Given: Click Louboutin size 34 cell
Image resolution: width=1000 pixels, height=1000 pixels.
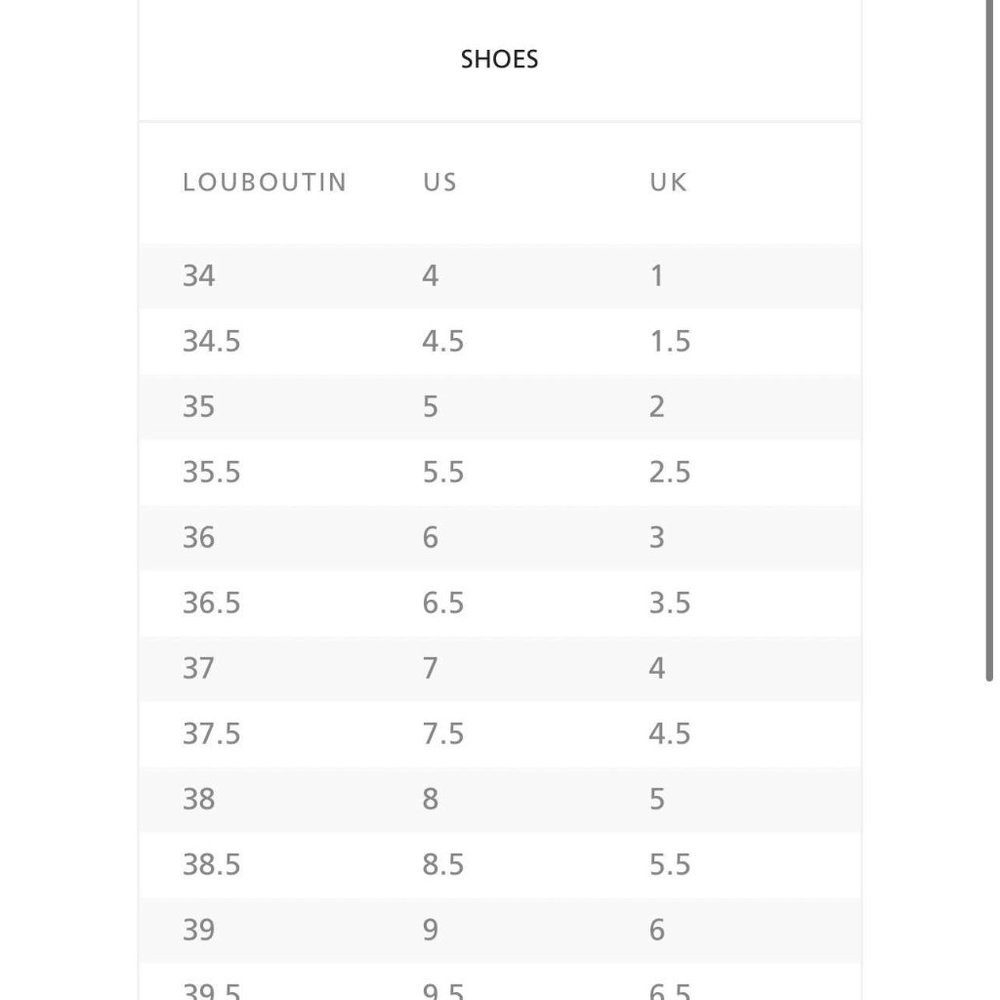Looking at the screenshot, I should click(x=199, y=276).
